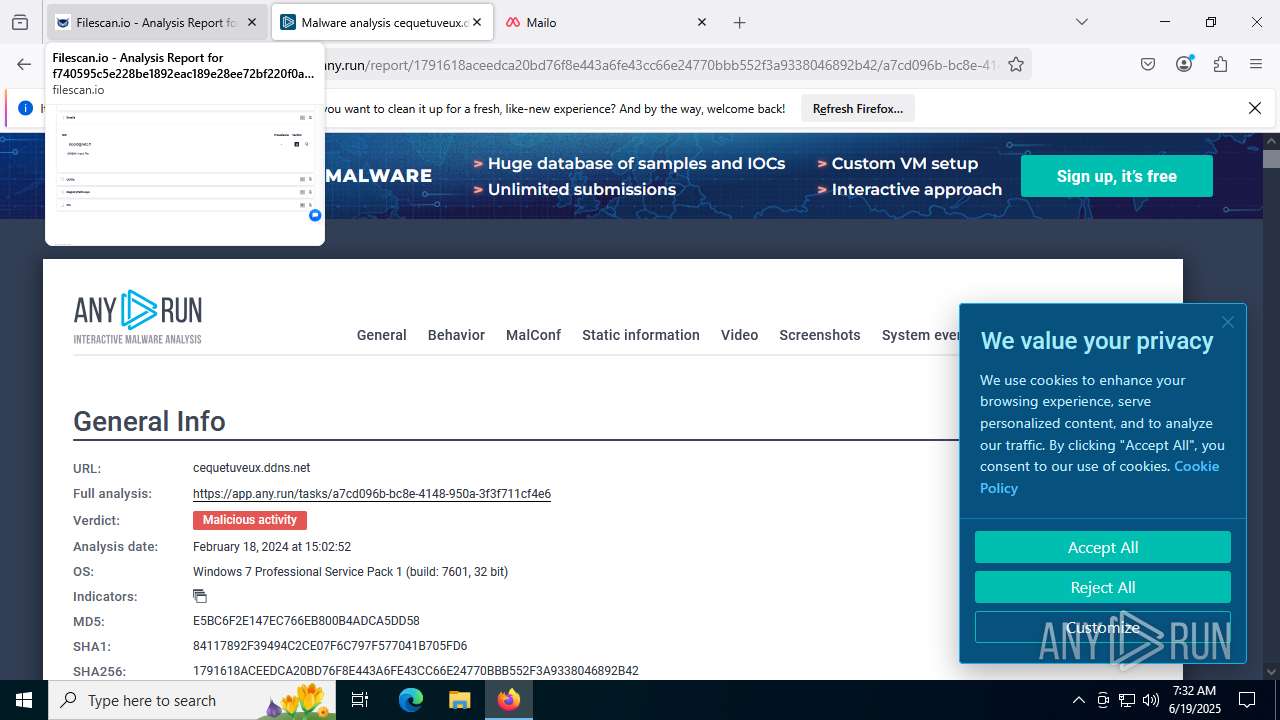1280x720 pixels.
Task: Bookmark this page with star icon
Action: pos(1016,64)
